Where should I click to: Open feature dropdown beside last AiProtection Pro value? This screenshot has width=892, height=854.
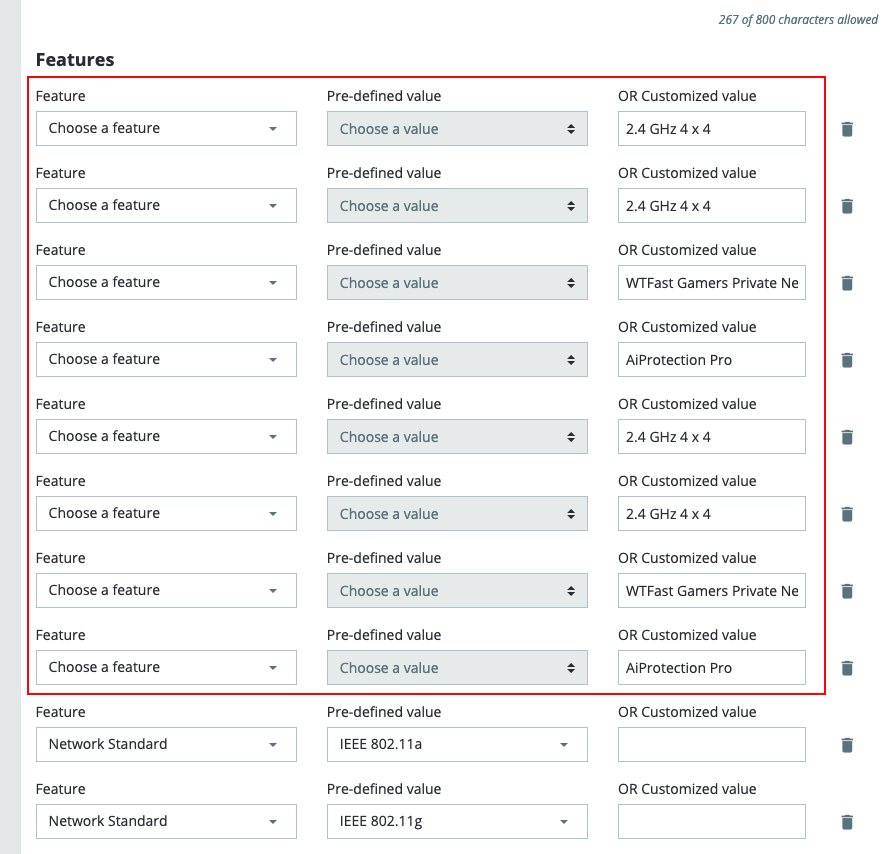[x=166, y=668]
